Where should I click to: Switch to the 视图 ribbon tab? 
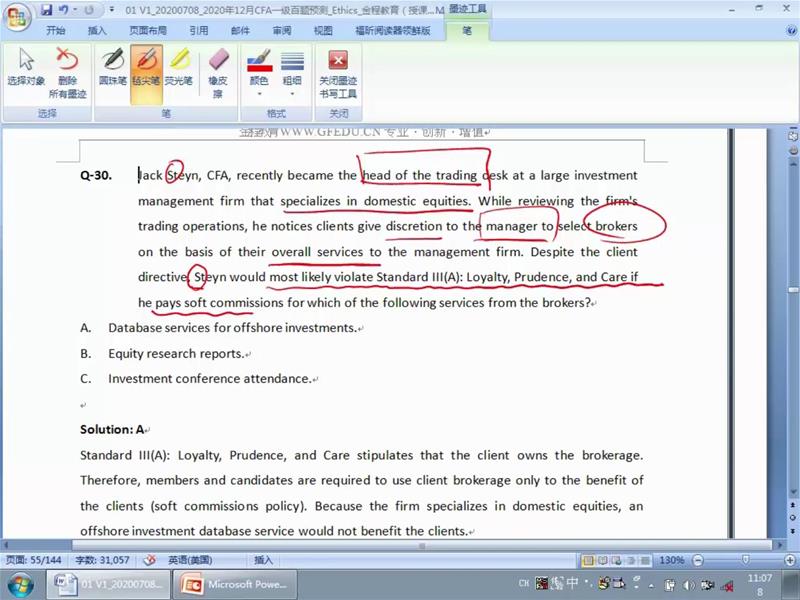tap(323, 31)
